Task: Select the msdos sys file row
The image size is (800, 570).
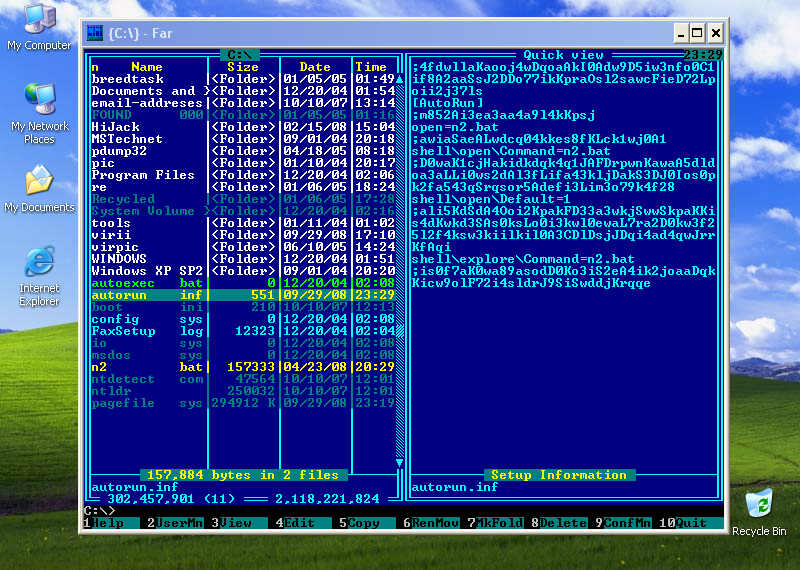Action: [243, 355]
